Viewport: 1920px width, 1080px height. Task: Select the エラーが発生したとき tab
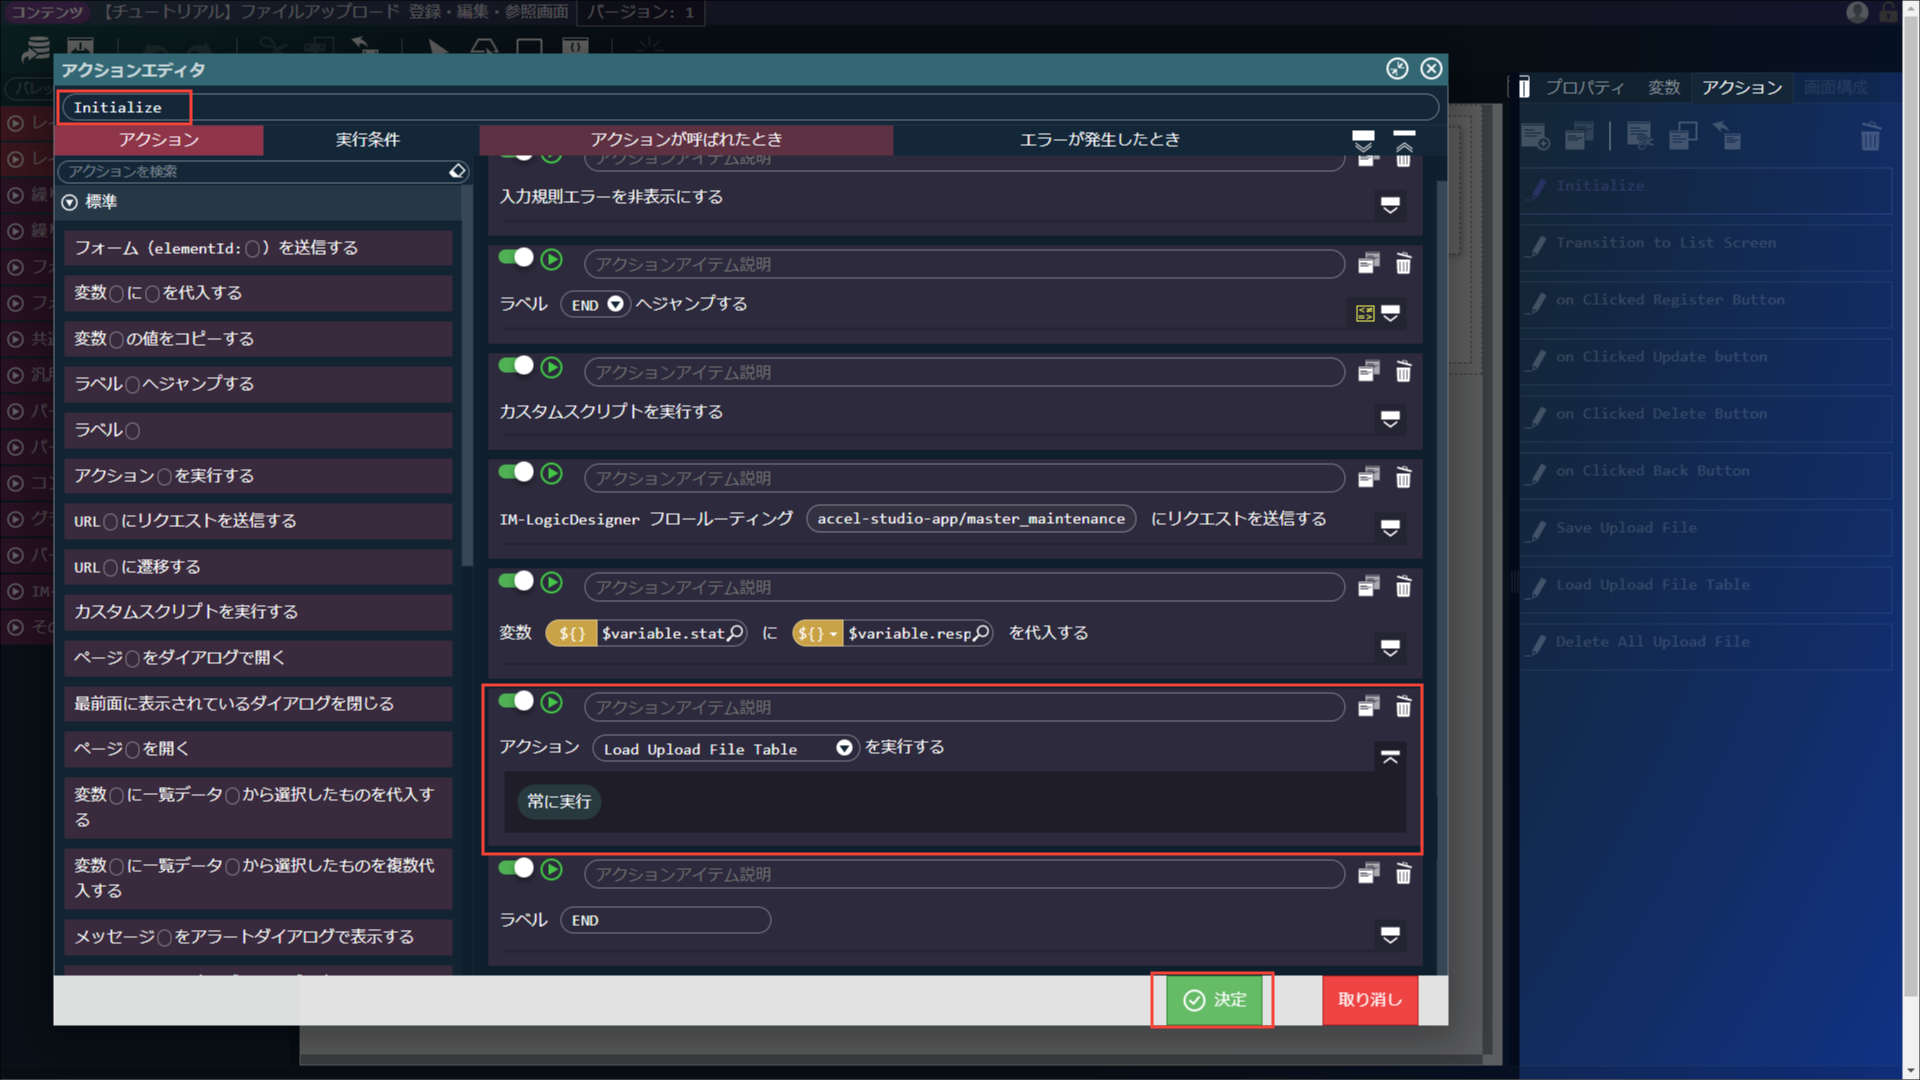point(1100,140)
